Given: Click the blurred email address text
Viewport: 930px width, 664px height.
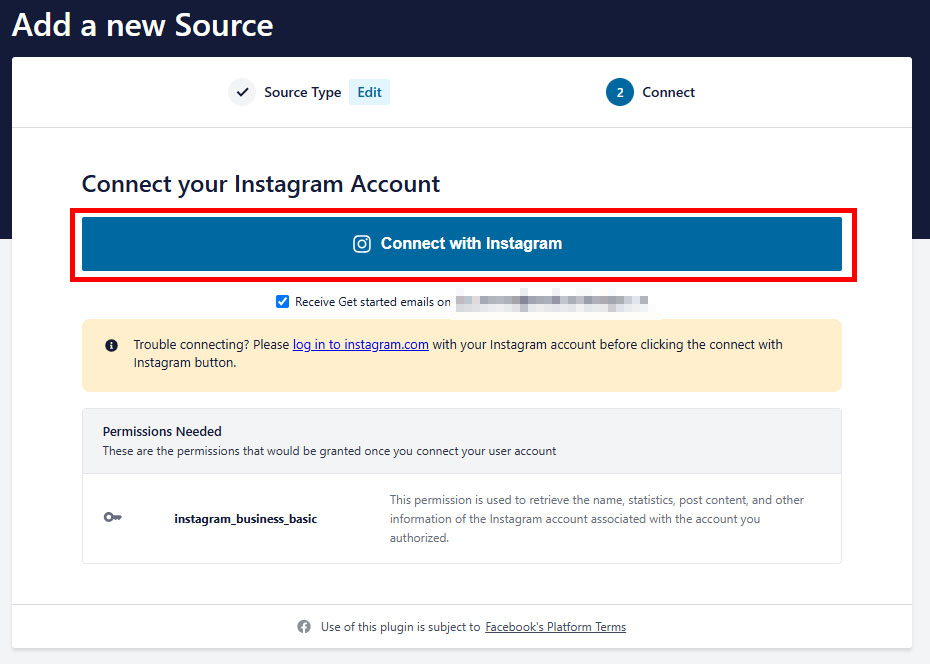Looking at the screenshot, I should click(552, 301).
